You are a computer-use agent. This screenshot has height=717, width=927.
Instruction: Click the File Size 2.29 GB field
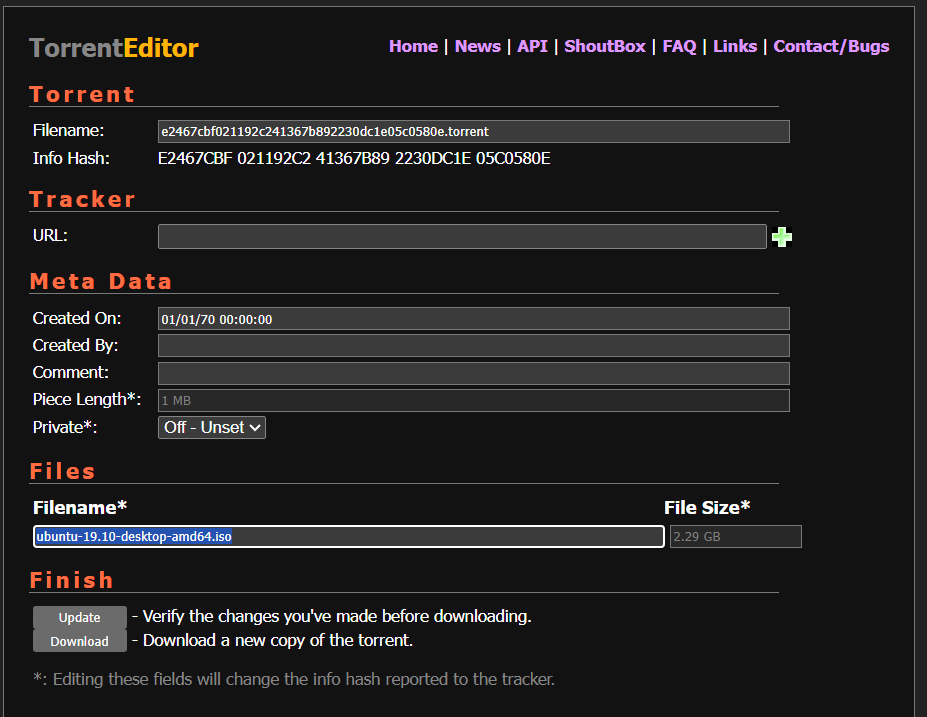[735, 537]
